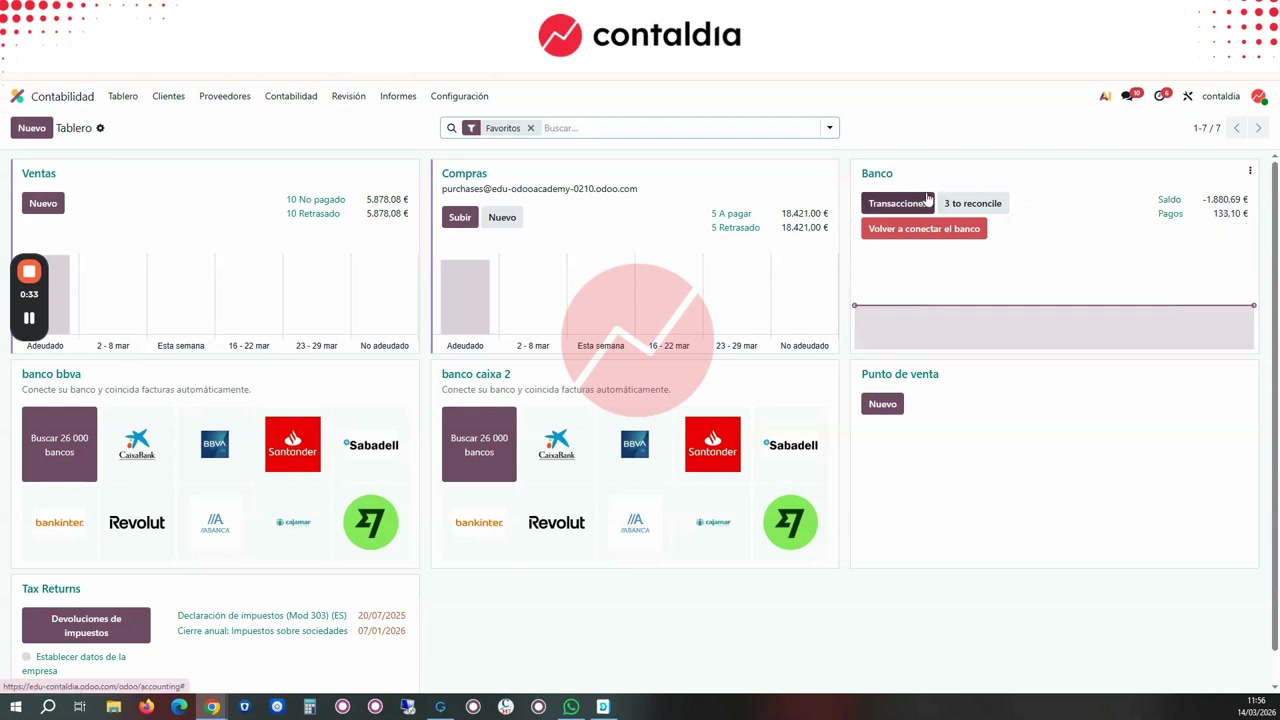Viewport: 1280px width, 720px height.
Task: Open the contaldia user avatar menu
Action: 1259,96
